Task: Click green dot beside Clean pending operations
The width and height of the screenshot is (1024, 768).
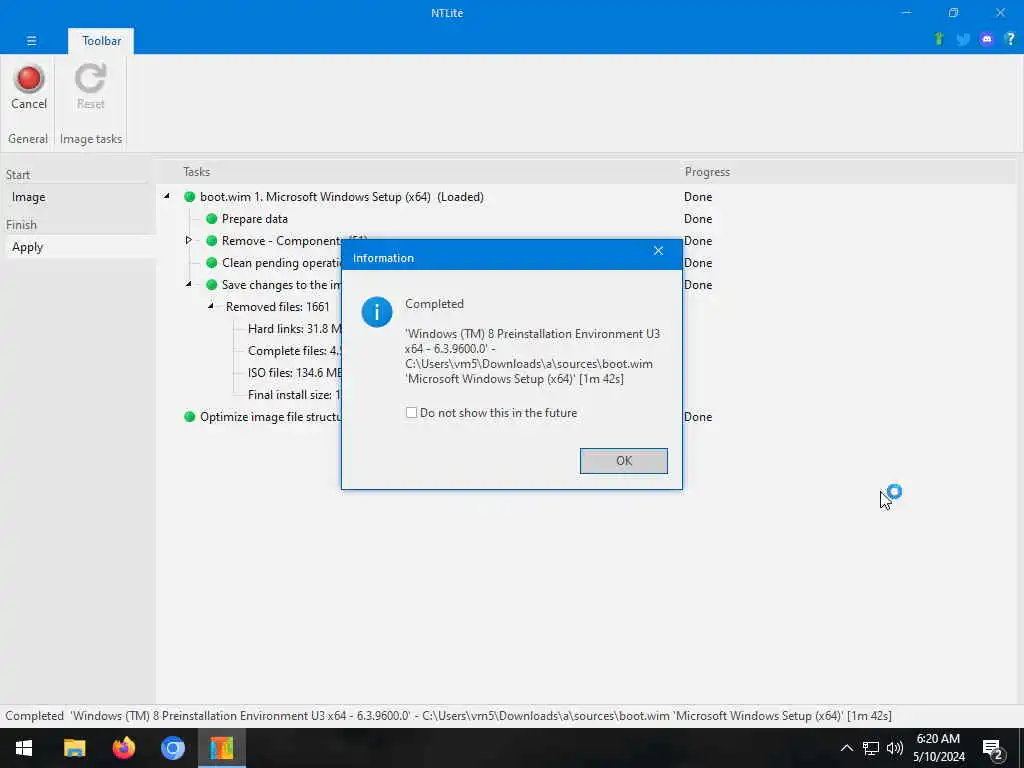Action: pos(211,263)
